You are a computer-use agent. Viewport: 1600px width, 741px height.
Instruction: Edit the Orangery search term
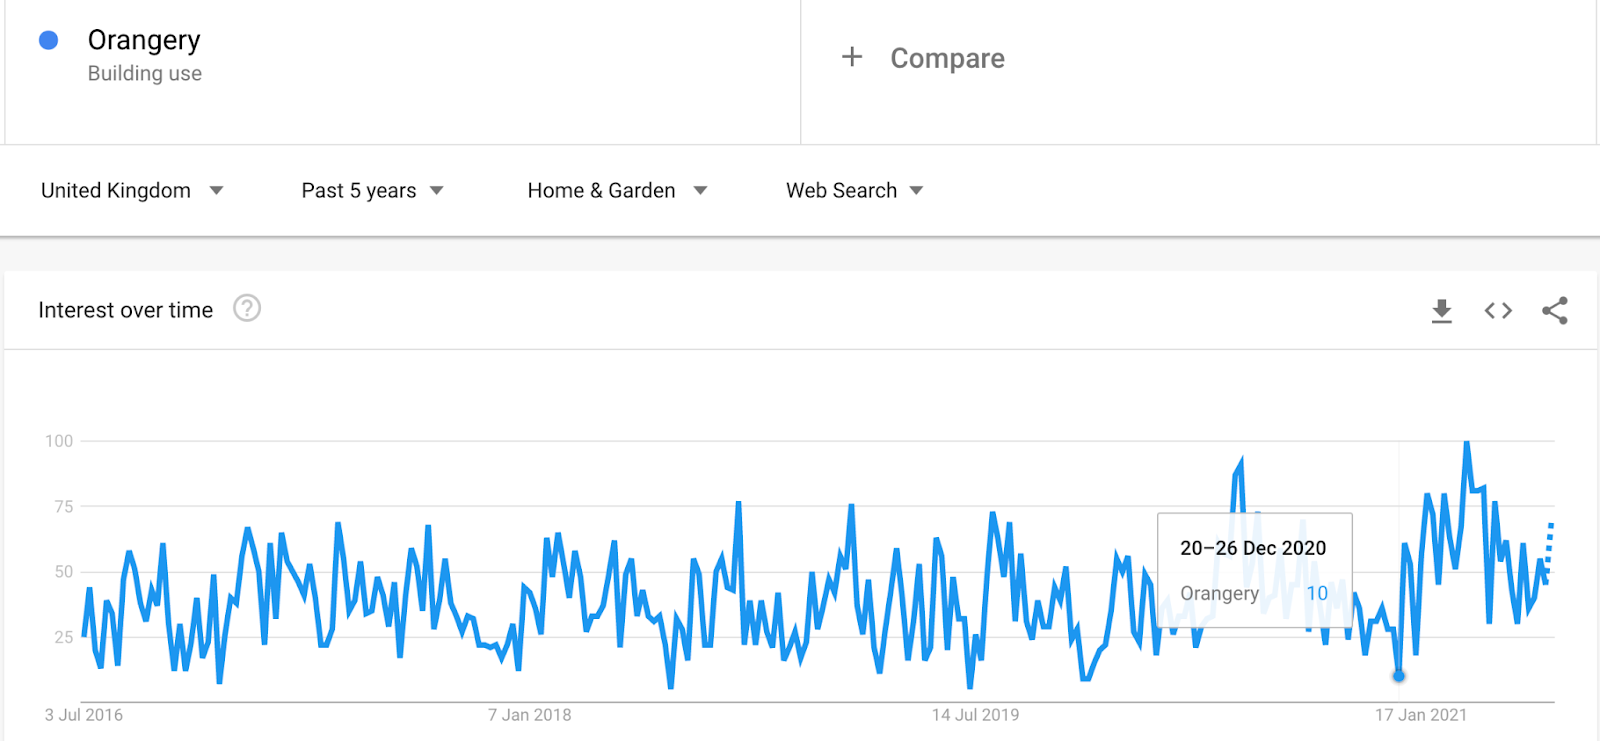click(144, 40)
